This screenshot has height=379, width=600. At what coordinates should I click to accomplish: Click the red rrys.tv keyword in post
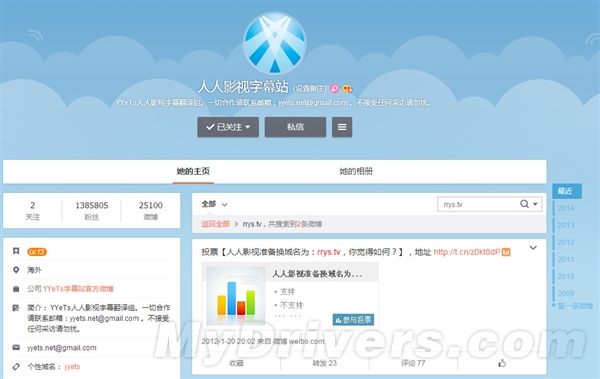(x=329, y=252)
